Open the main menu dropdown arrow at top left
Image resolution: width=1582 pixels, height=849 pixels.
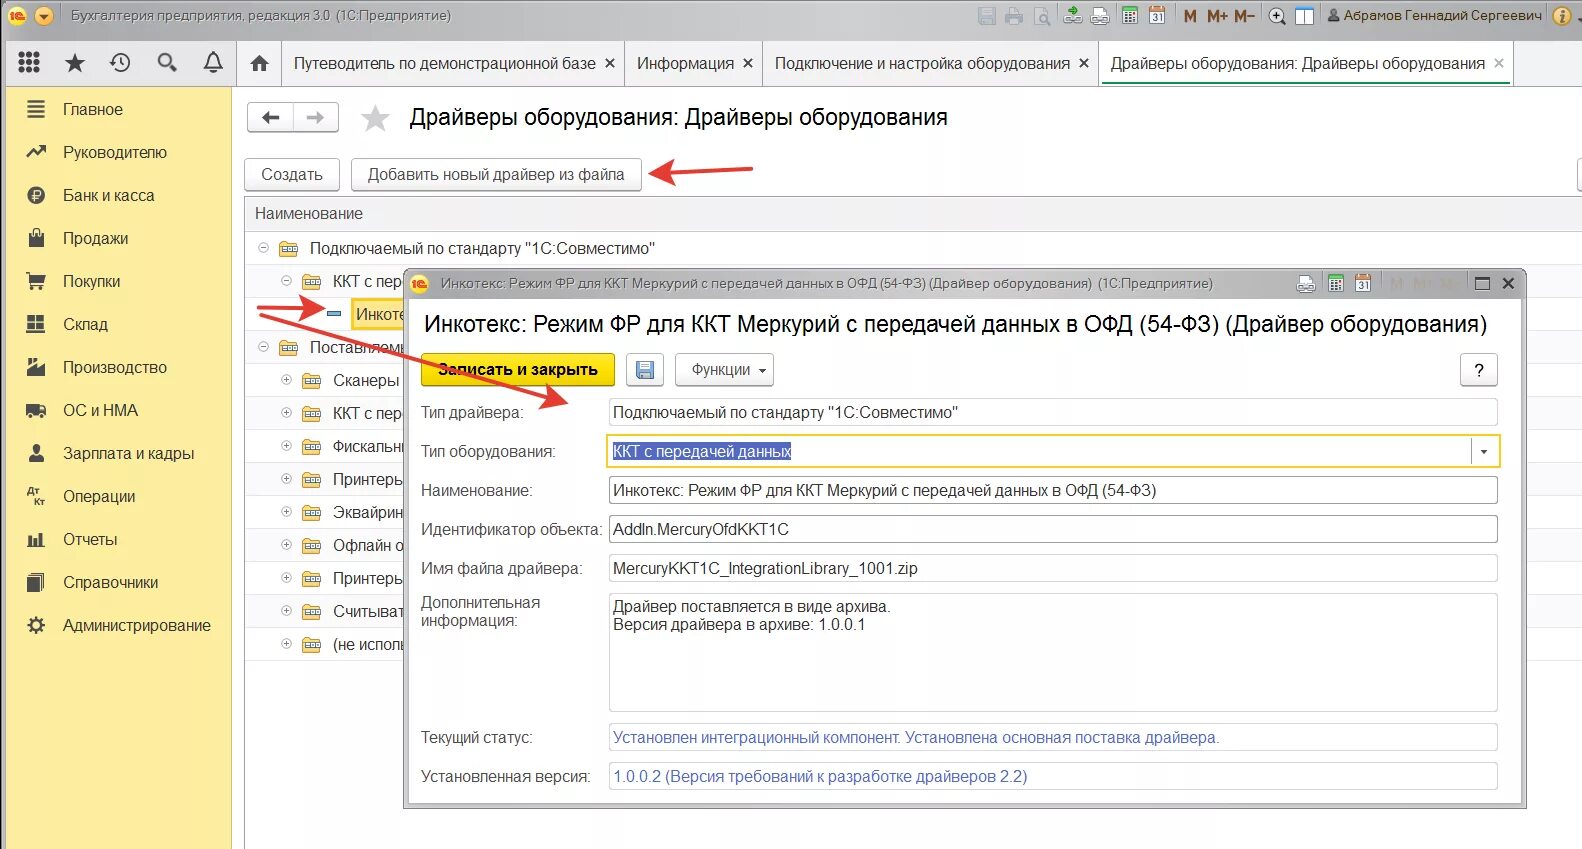coord(43,16)
